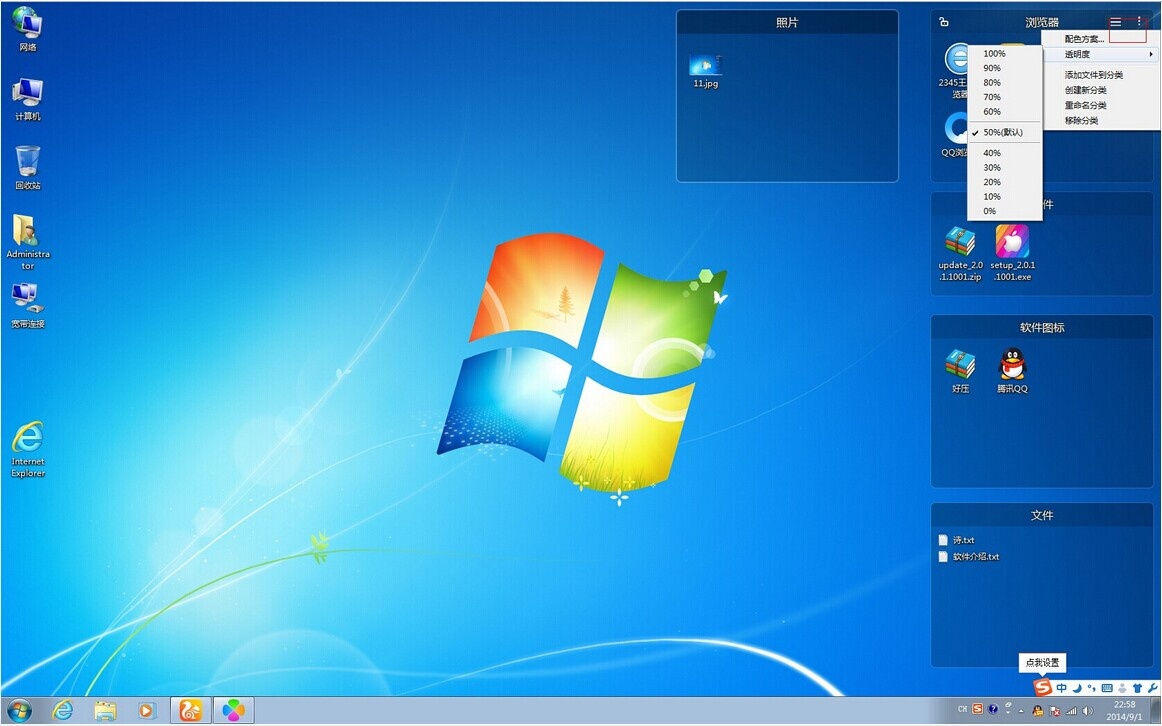The width and height of the screenshot is (1162, 726).
Task: Click the QQ tray icon
Action: [x=1038, y=710]
